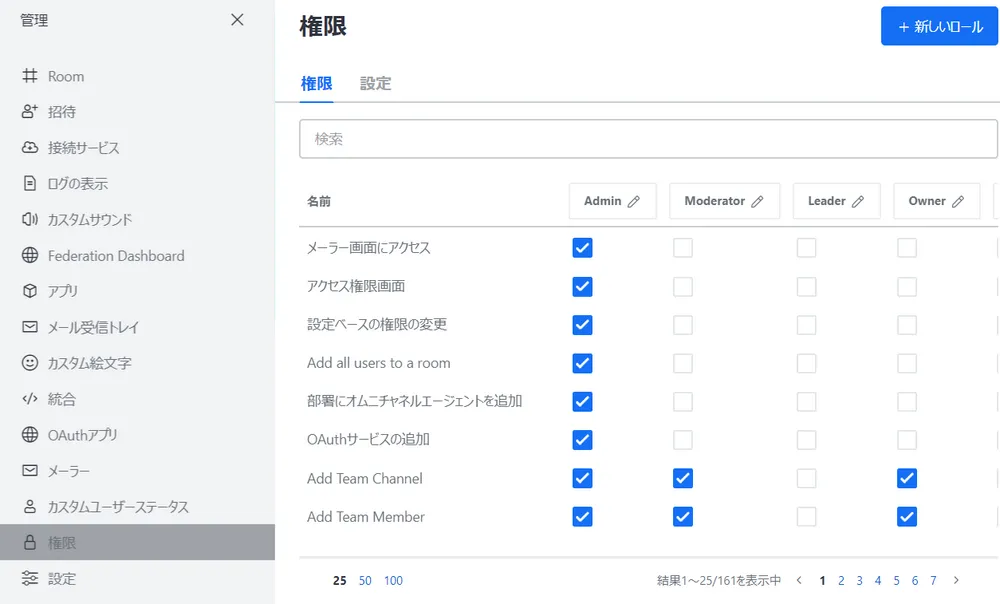Click the Owner role button
Image resolution: width=1000 pixels, height=604 pixels.
(937, 201)
